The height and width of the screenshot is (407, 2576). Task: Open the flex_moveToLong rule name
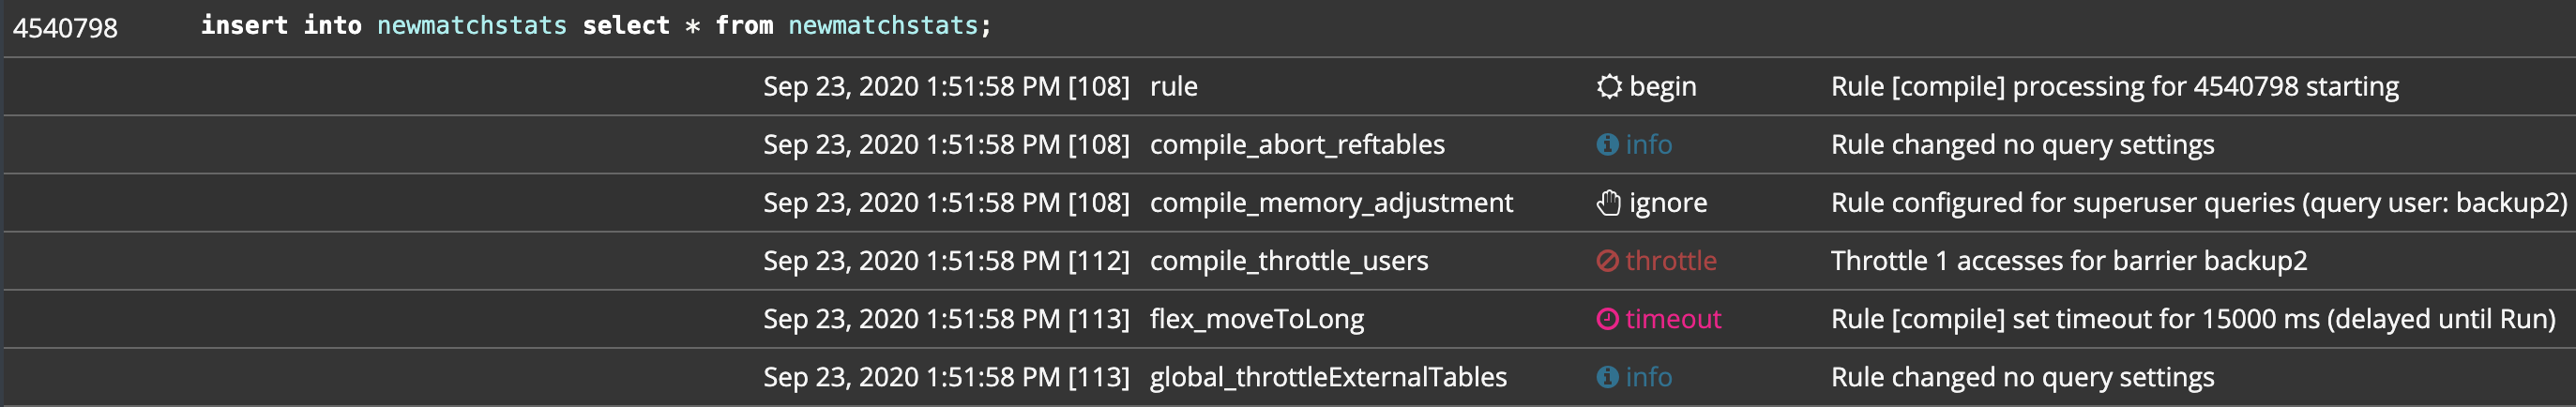[x=1257, y=319]
